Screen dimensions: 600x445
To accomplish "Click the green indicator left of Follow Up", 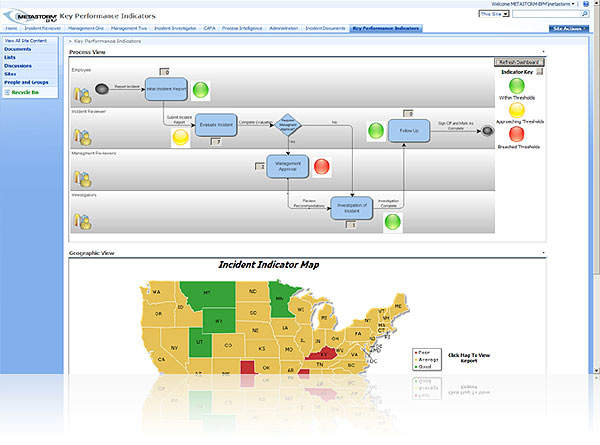I will coord(376,130).
